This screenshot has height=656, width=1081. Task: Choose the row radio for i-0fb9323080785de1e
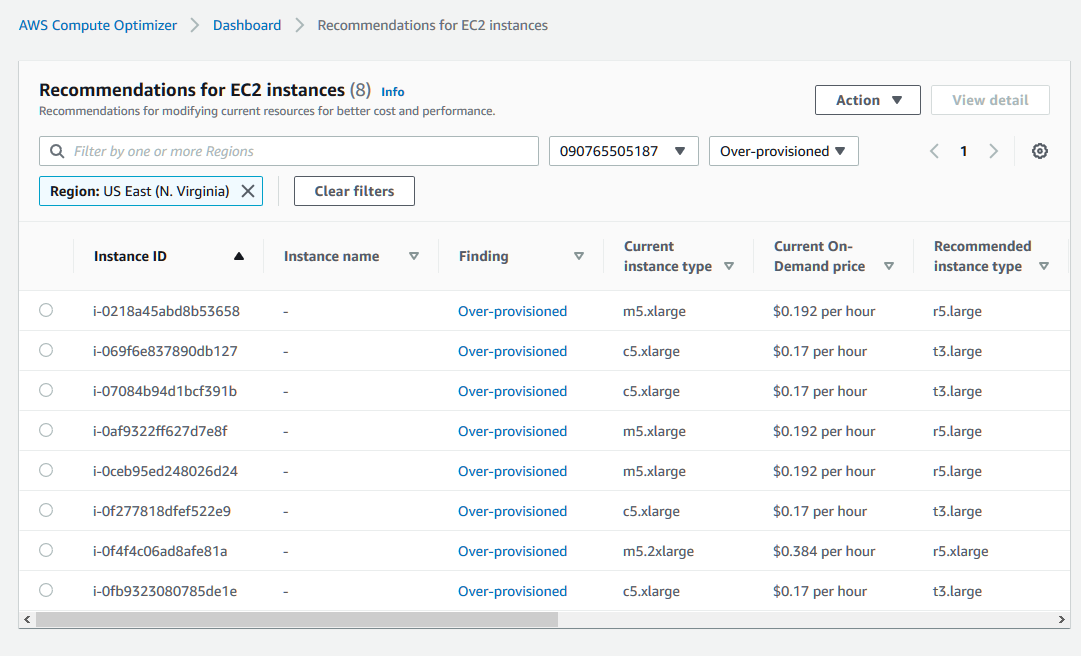pyautogui.click(x=45, y=590)
